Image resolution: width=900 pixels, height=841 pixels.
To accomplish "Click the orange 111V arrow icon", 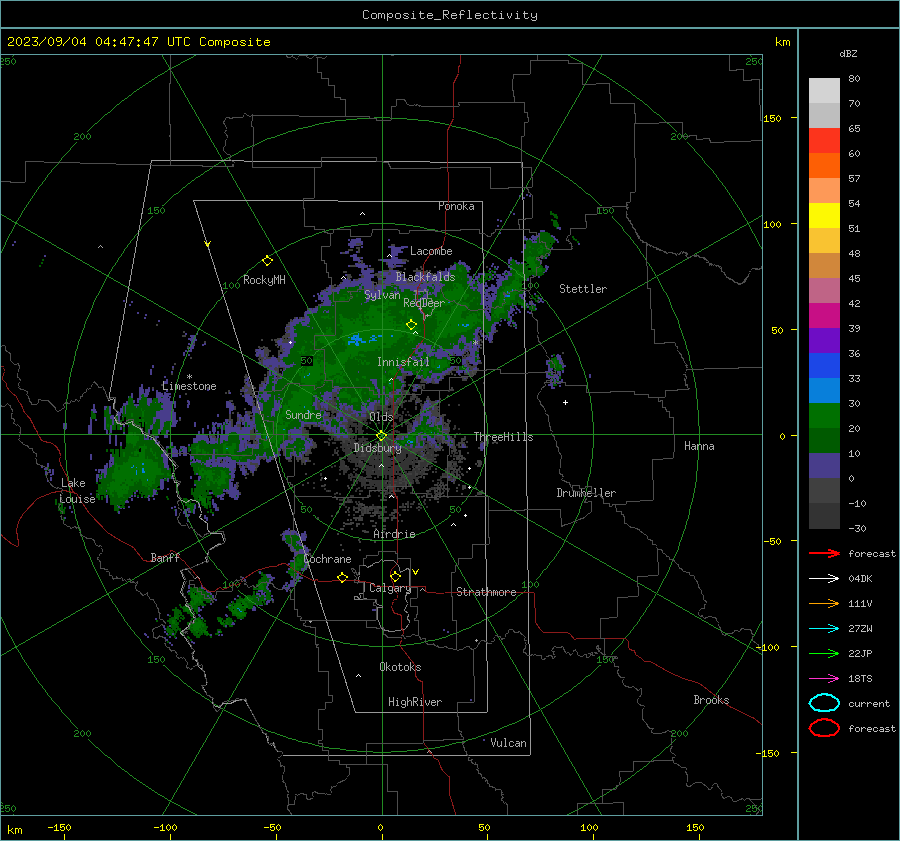I will click(824, 603).
